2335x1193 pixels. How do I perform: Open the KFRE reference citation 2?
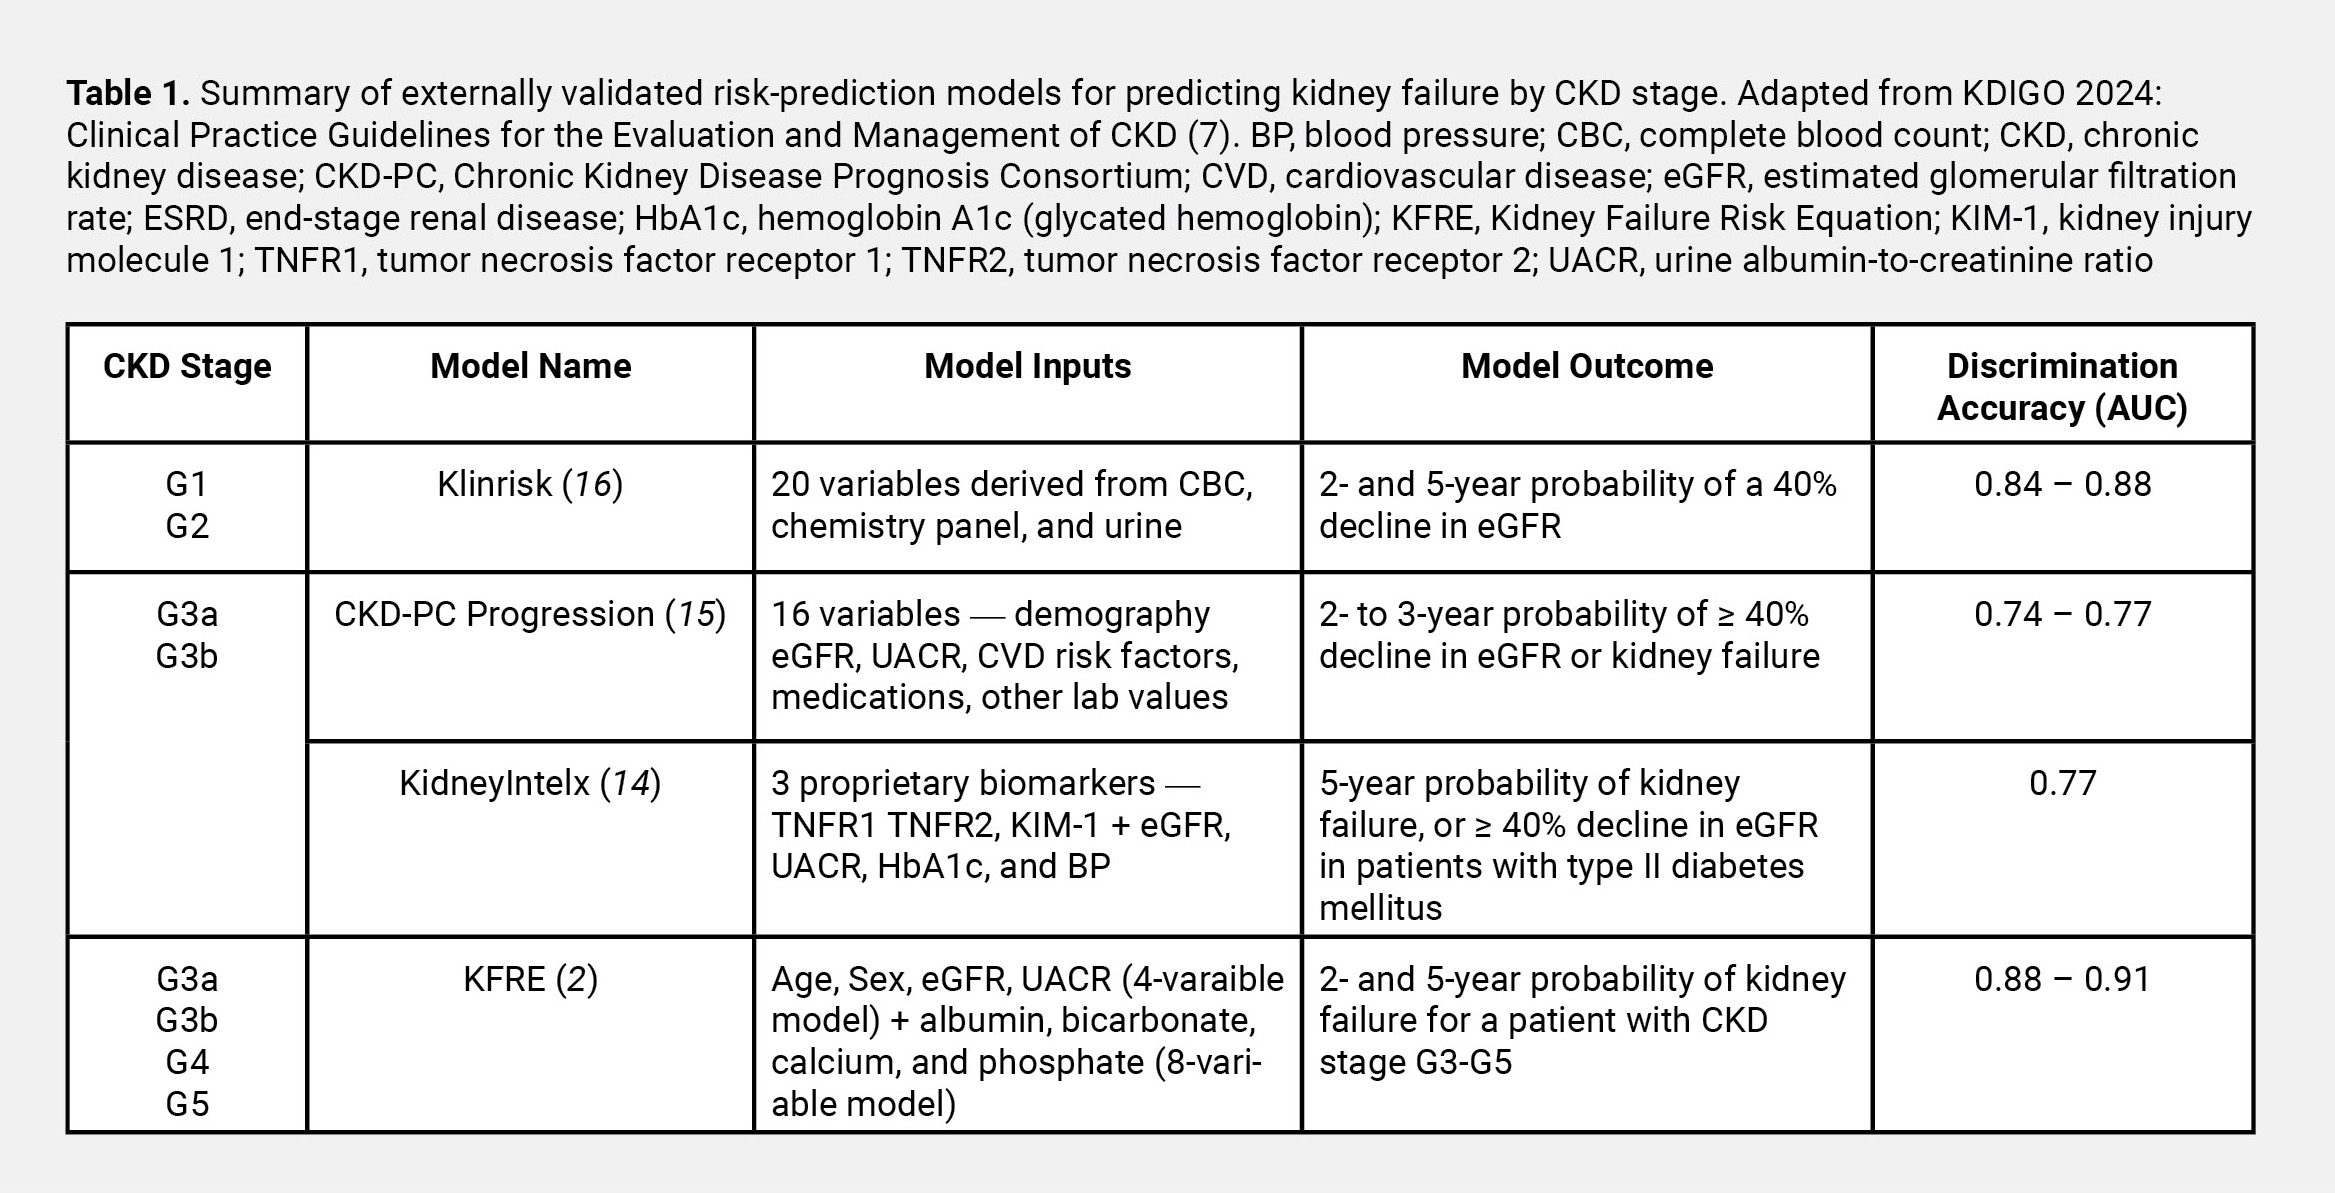(x=576, y=979)
